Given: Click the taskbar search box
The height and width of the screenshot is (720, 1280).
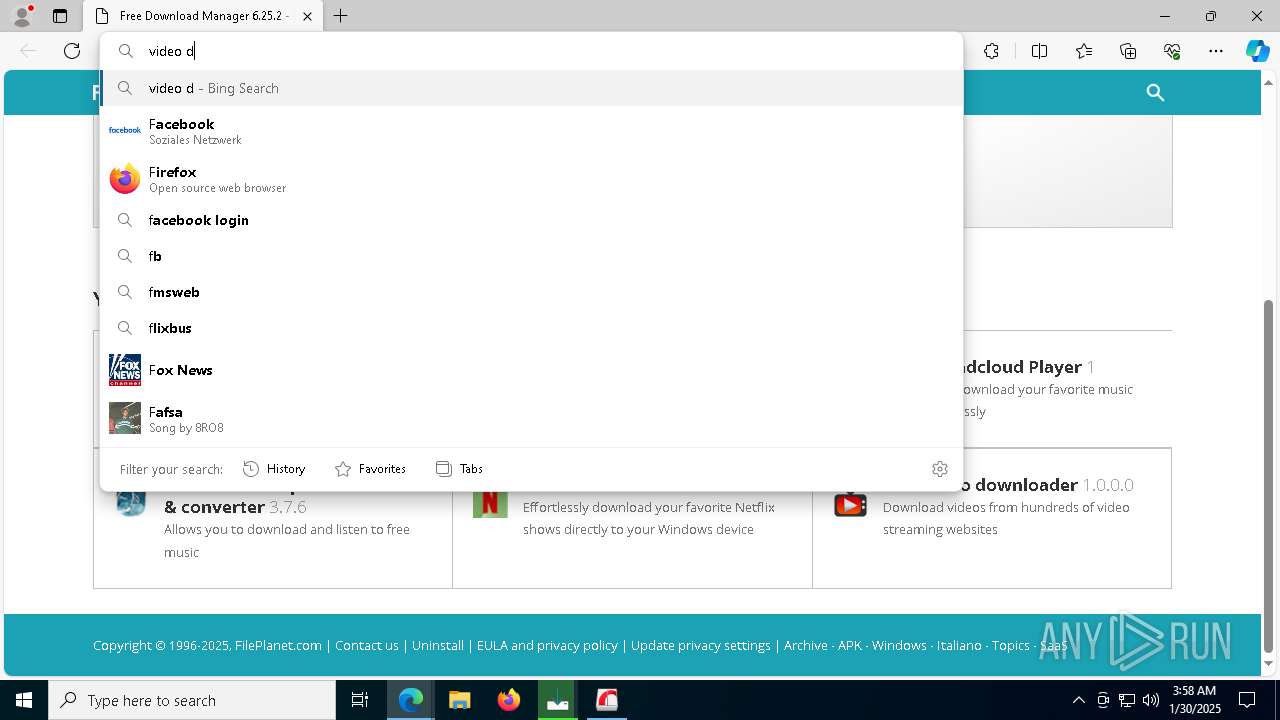Looking at the screenshot, I should 192,700.
